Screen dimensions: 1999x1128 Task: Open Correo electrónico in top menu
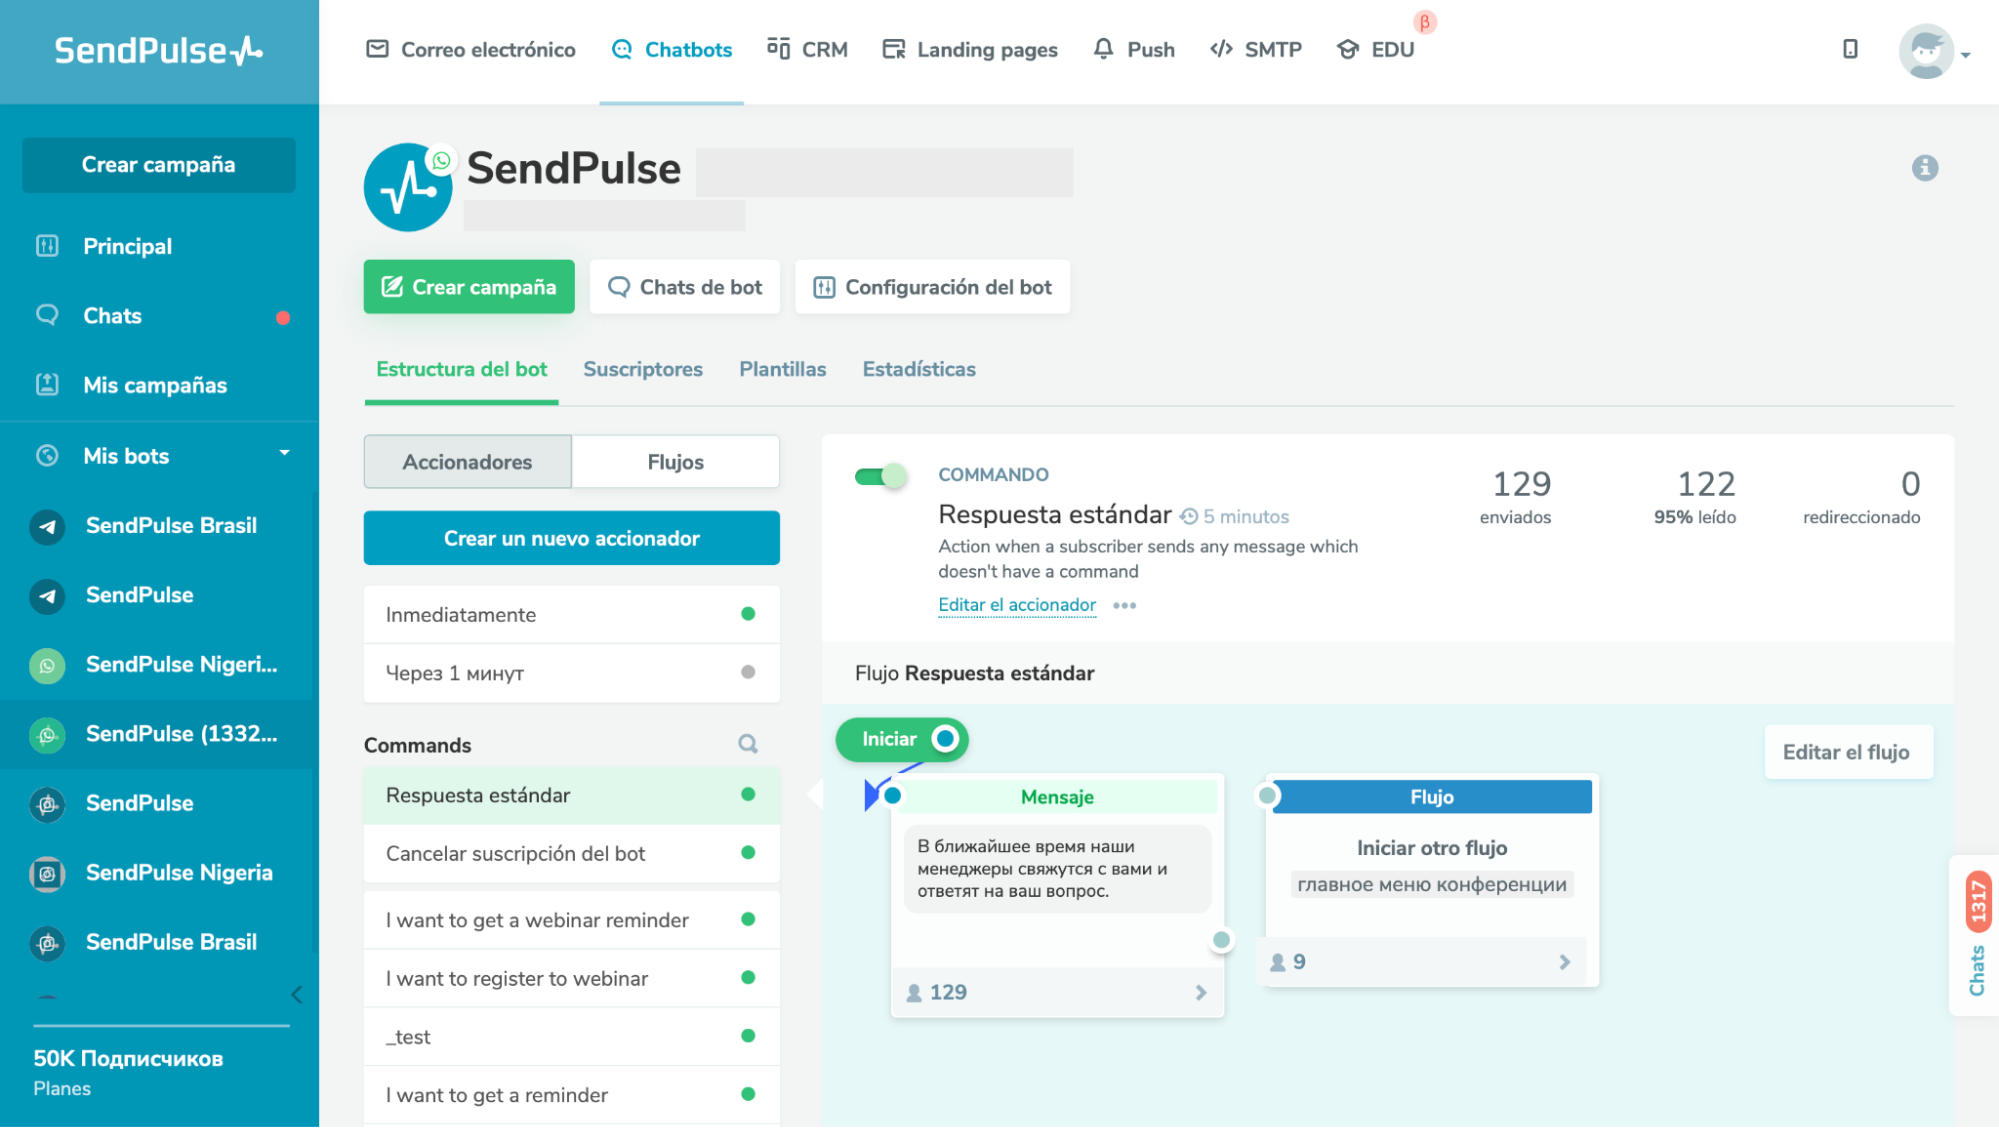point(471,50)
